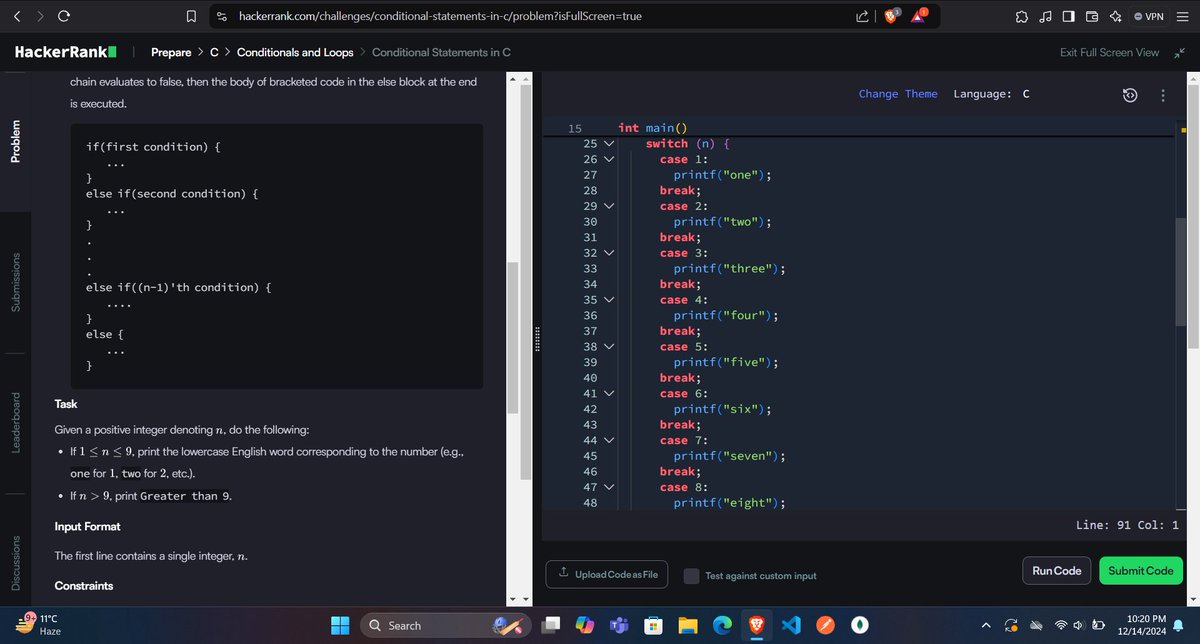
Task: Go to C breadcrumb
Action: click(214, 52)
